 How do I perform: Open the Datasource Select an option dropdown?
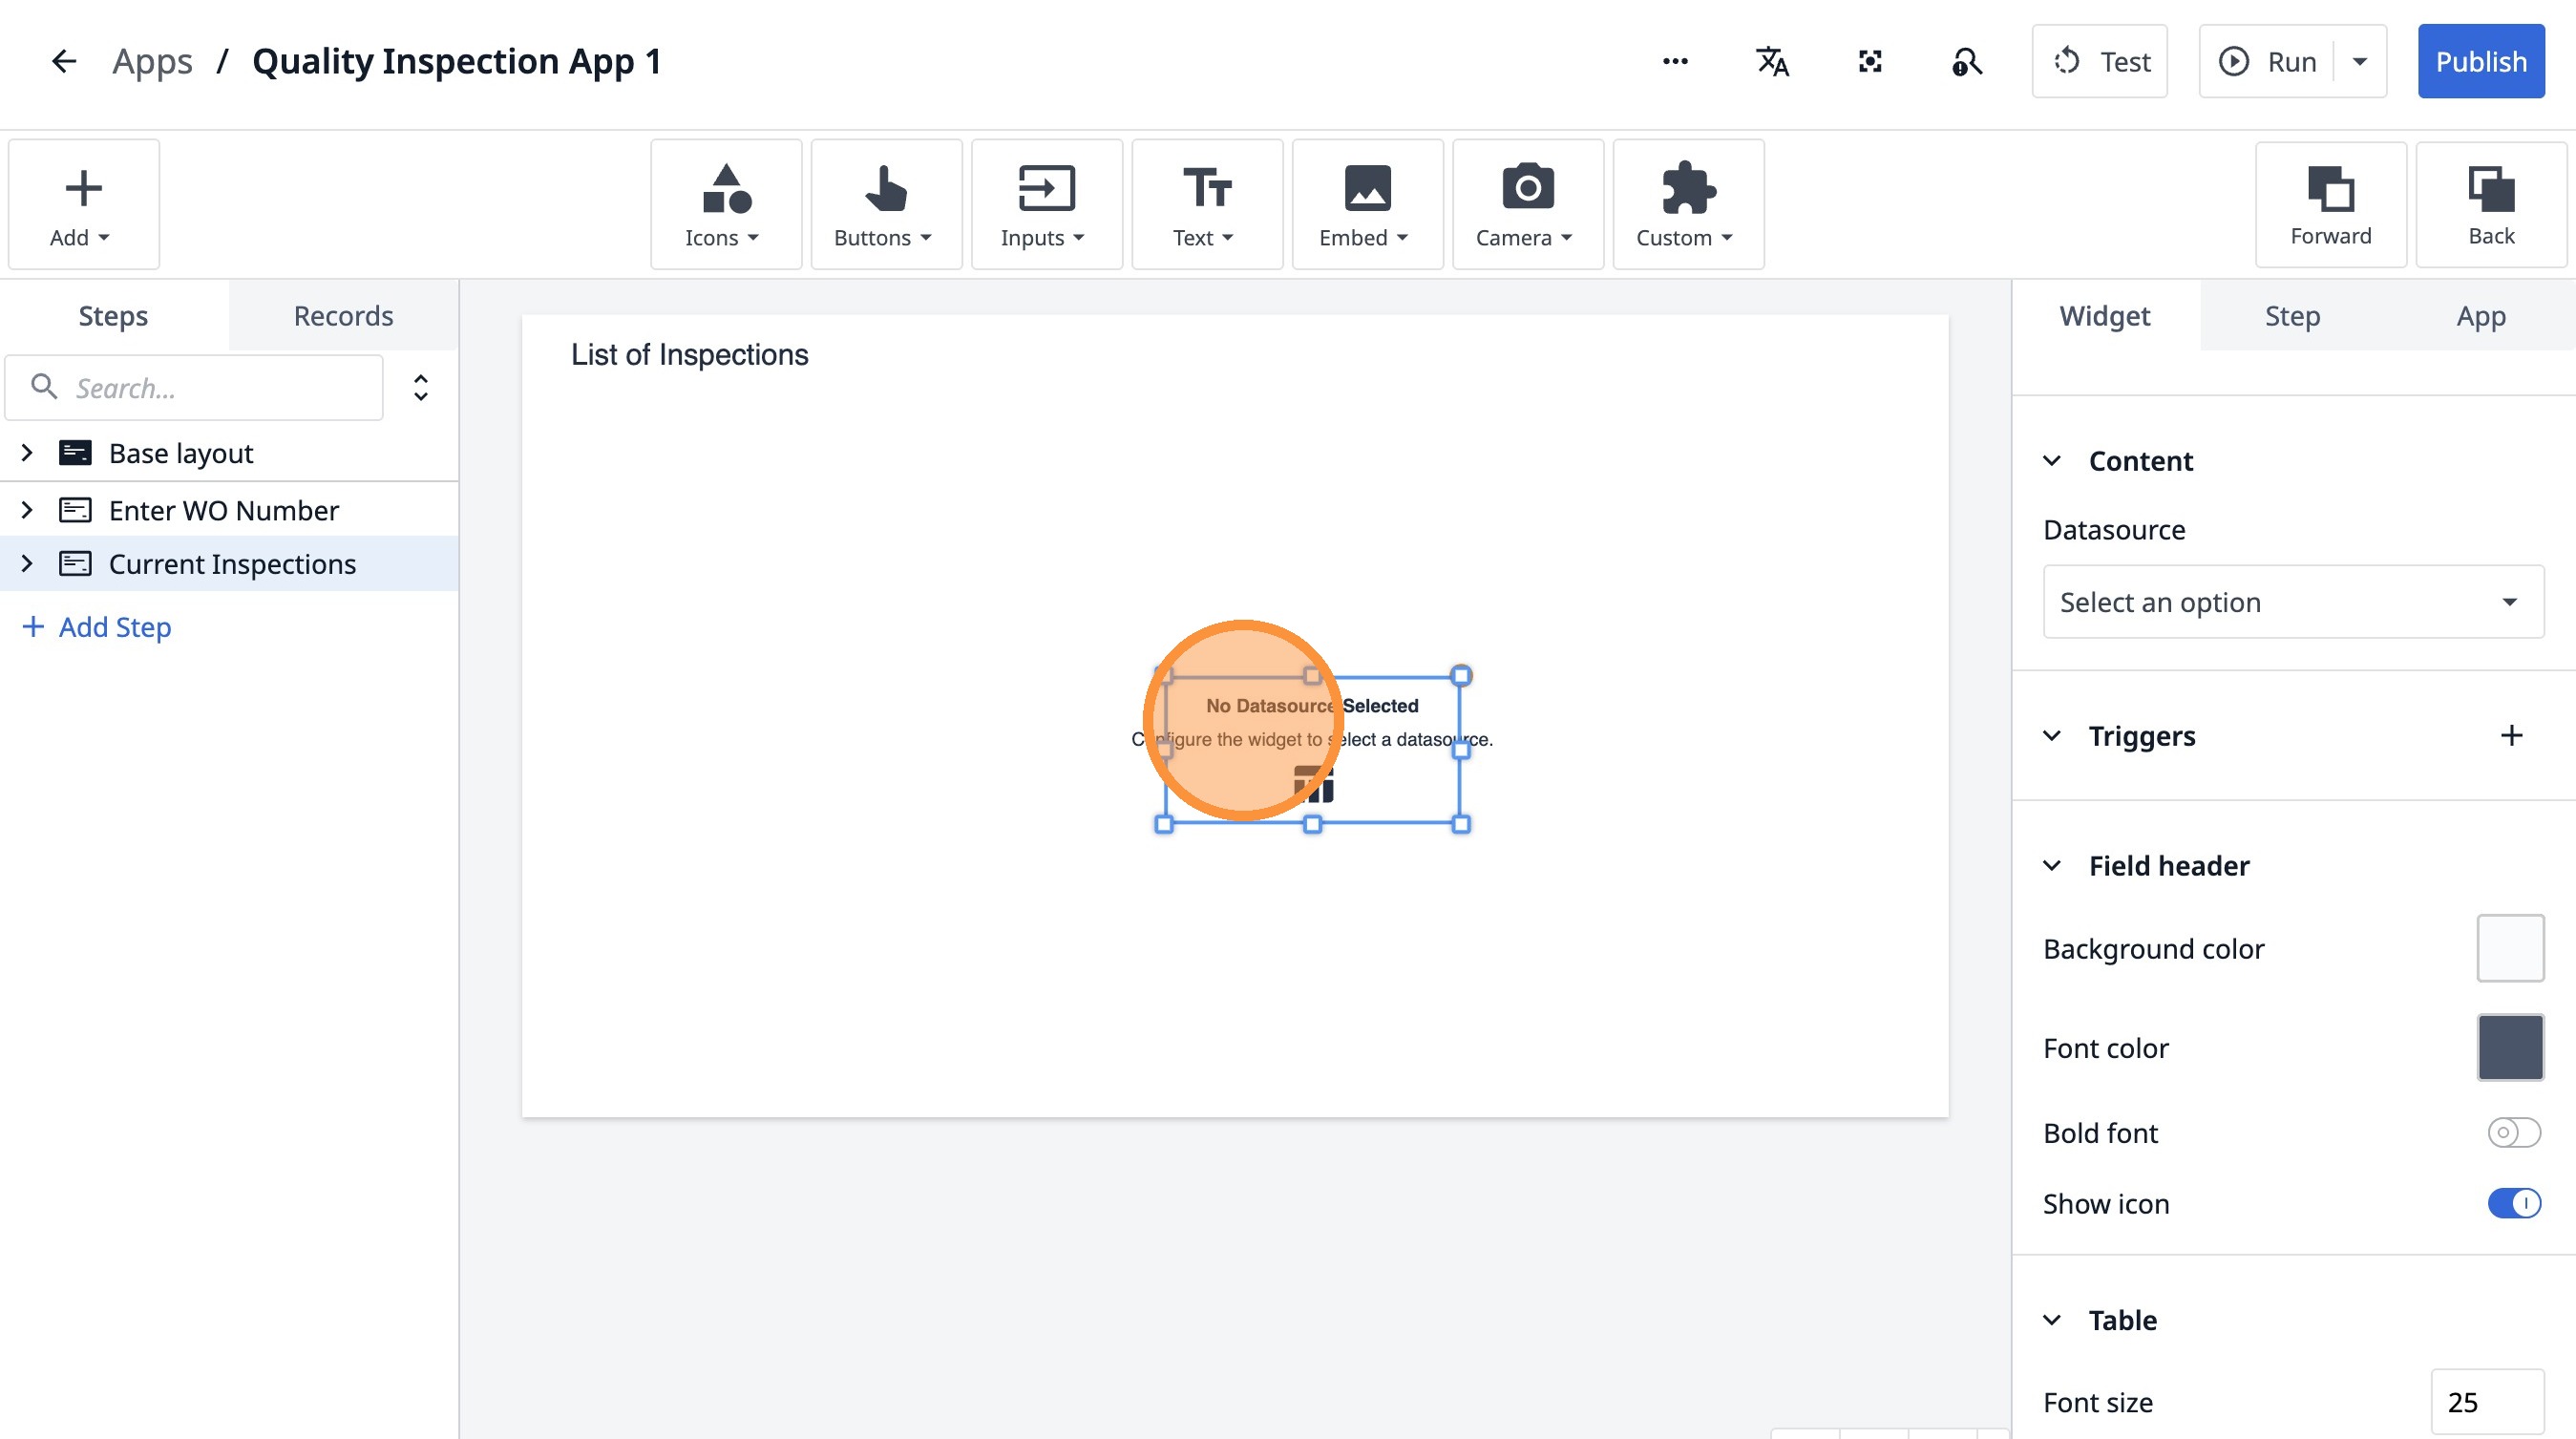point(2292,602)
